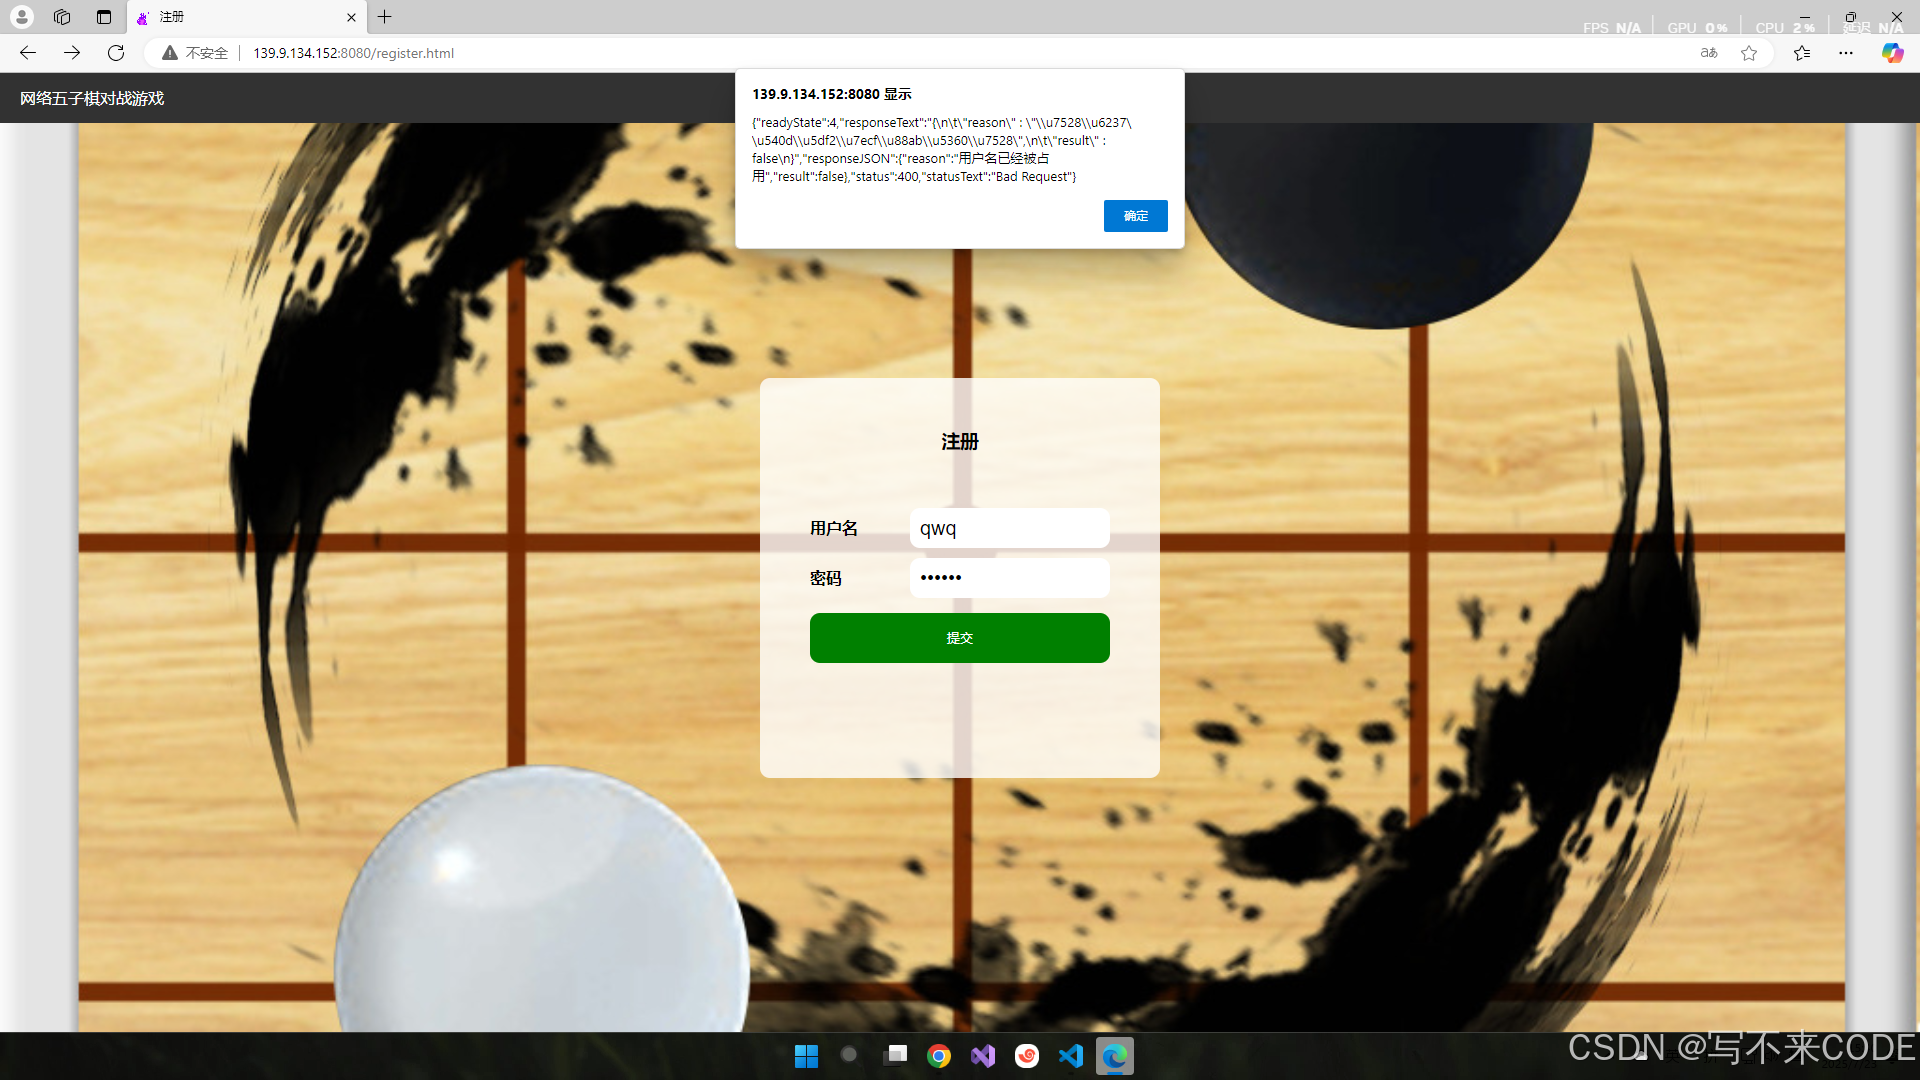The width and height of the screenshot is (1920, 1080).
Task: Focus the 用户名 input containing qwq
Action: (x=1009, y=528)
